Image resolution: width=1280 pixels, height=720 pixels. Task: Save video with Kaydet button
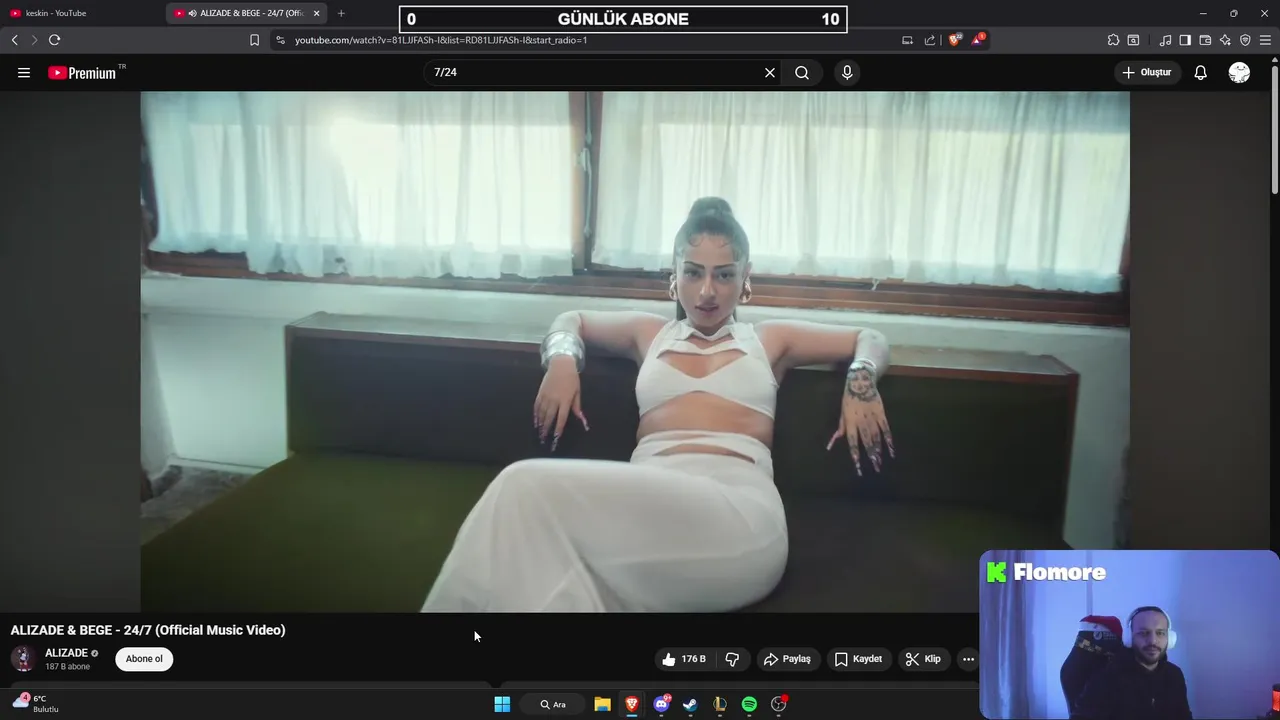tap(858, 659)
